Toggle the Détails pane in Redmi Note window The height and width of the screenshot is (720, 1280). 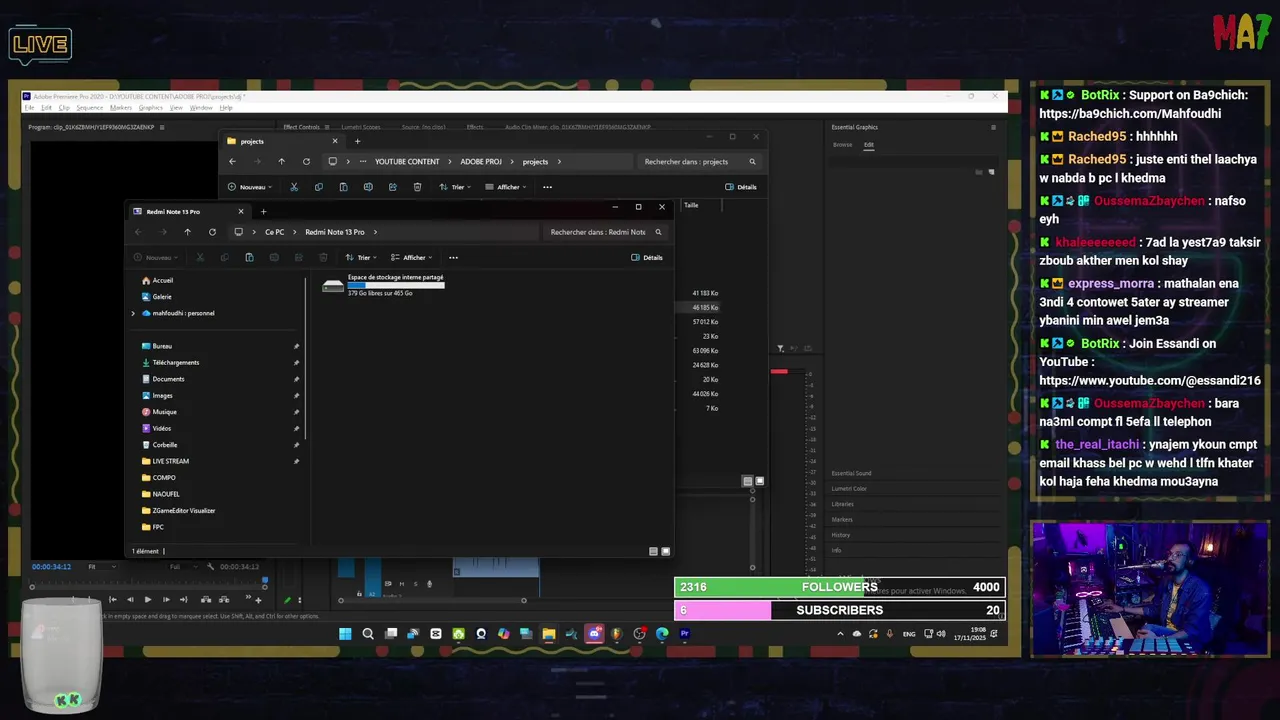coord(647,258)
